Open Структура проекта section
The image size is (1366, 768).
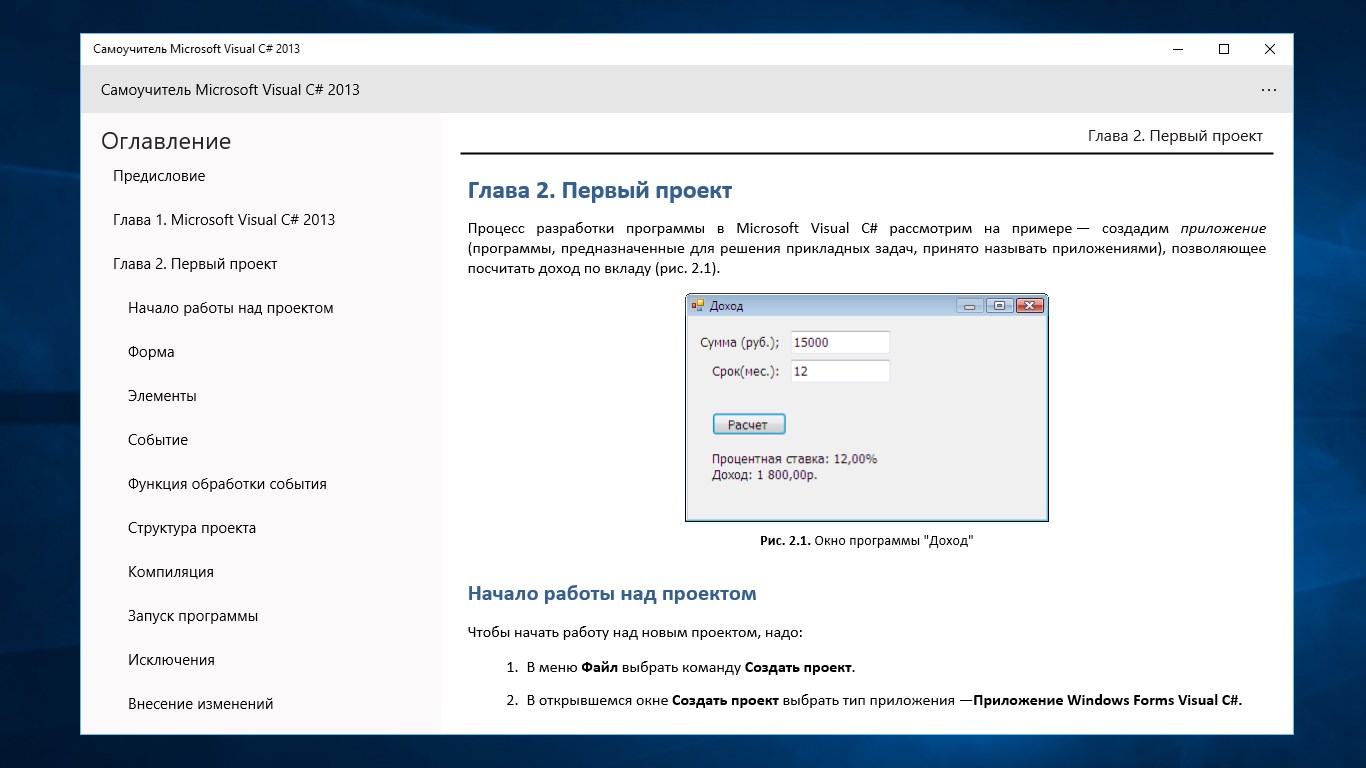192,528
